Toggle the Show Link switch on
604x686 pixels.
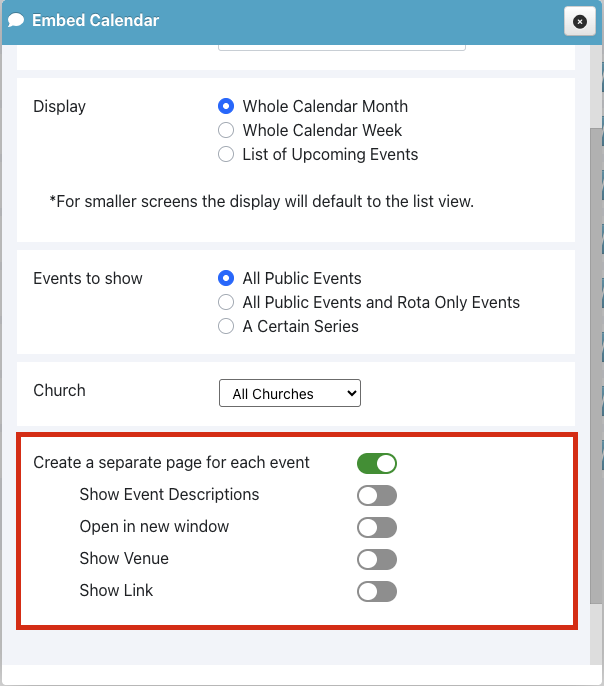pyautogui.click(x=377, y=592)
